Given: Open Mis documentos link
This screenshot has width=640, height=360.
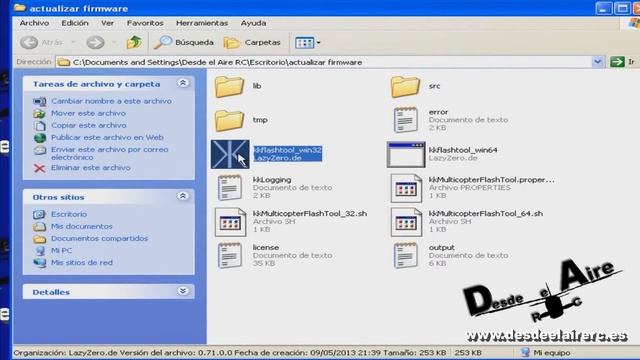Looking at the screenshot, I should [82, 226].
